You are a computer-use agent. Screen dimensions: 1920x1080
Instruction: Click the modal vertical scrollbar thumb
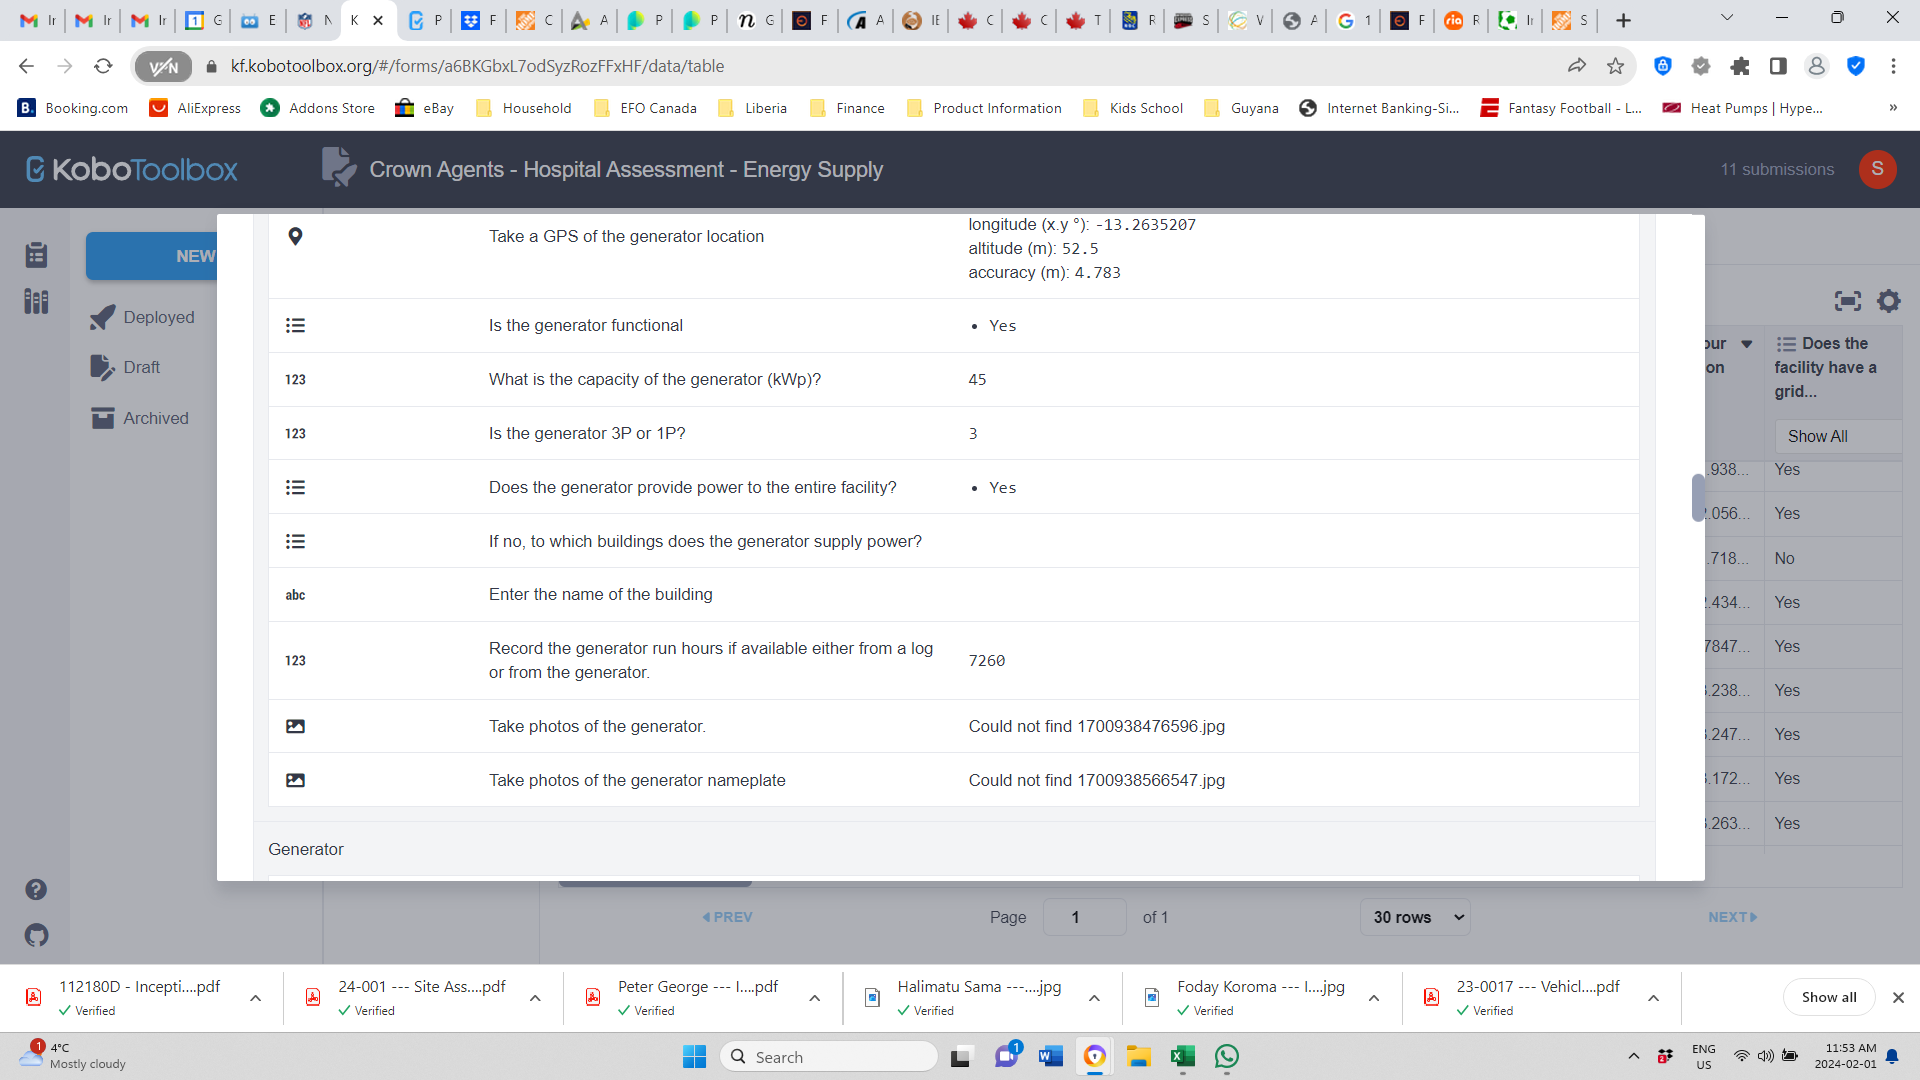1697,497
